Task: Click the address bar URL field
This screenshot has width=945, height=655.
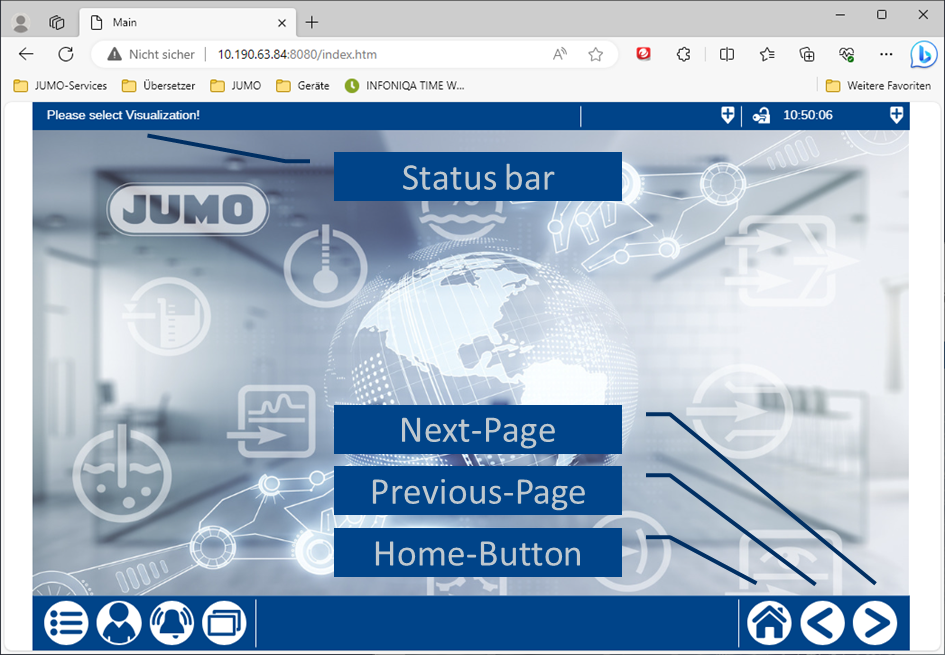Action: pyautogui.click(x=380, y=54)
